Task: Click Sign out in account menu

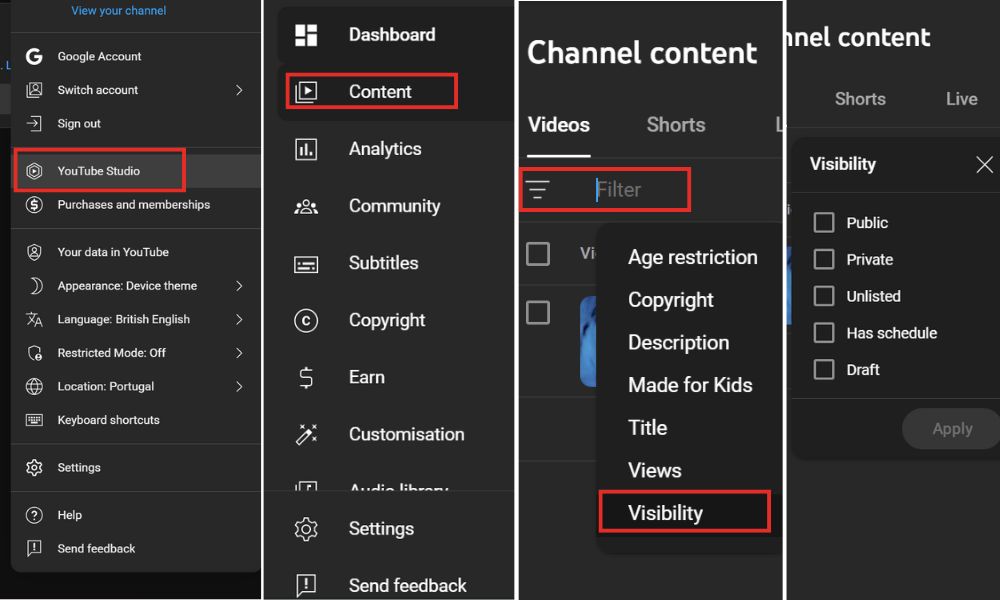Action: [79, 124]
